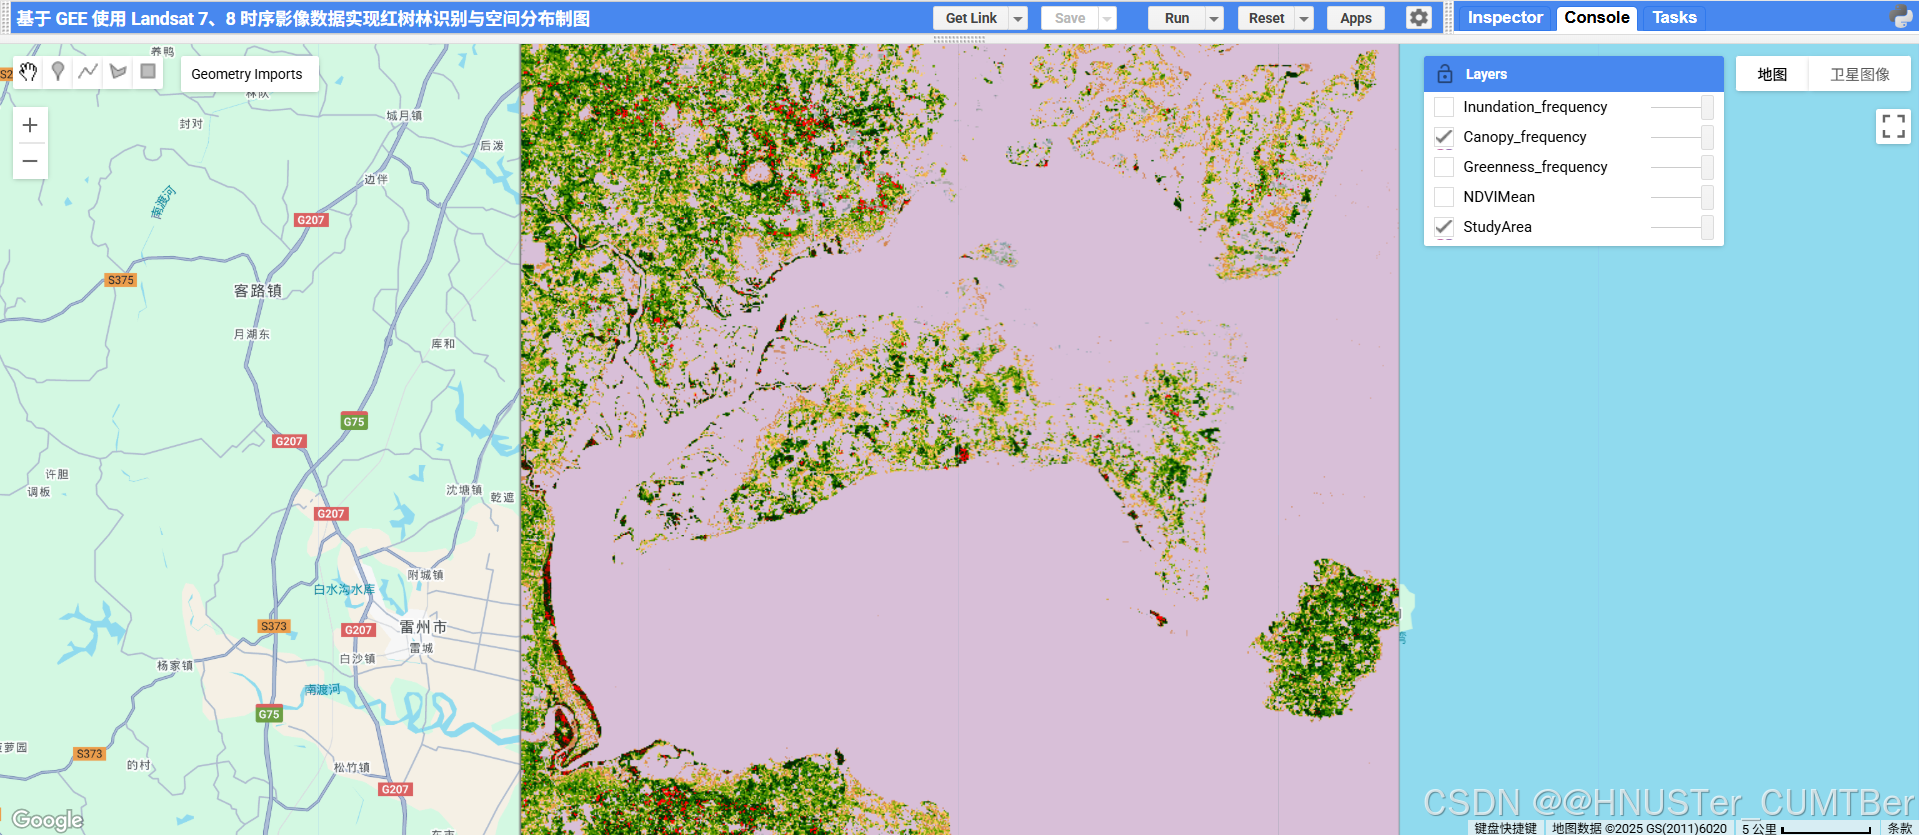The width and height of the screenshot is (1919, 835).
Task: Click the script title text
Action: click(x=303, y=18)
